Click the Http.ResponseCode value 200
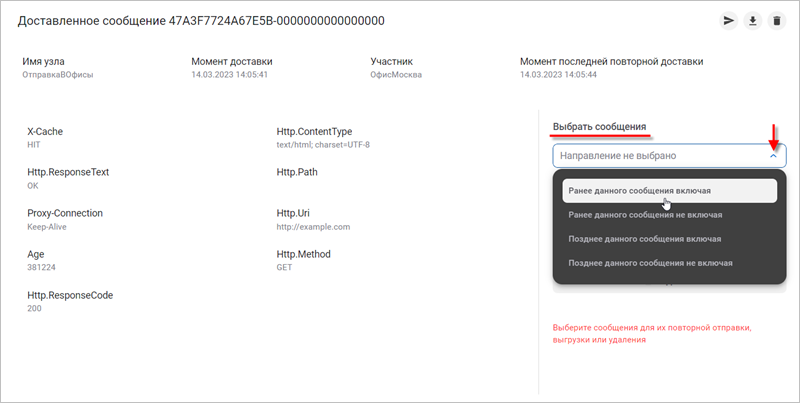 34,309
